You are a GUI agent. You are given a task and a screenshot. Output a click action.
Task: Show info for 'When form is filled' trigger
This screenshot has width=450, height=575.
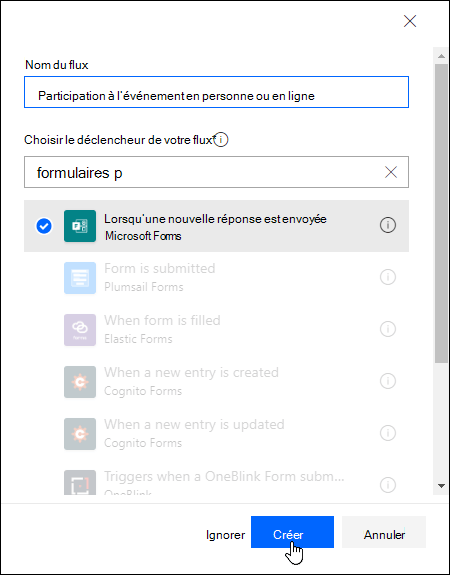388,329
